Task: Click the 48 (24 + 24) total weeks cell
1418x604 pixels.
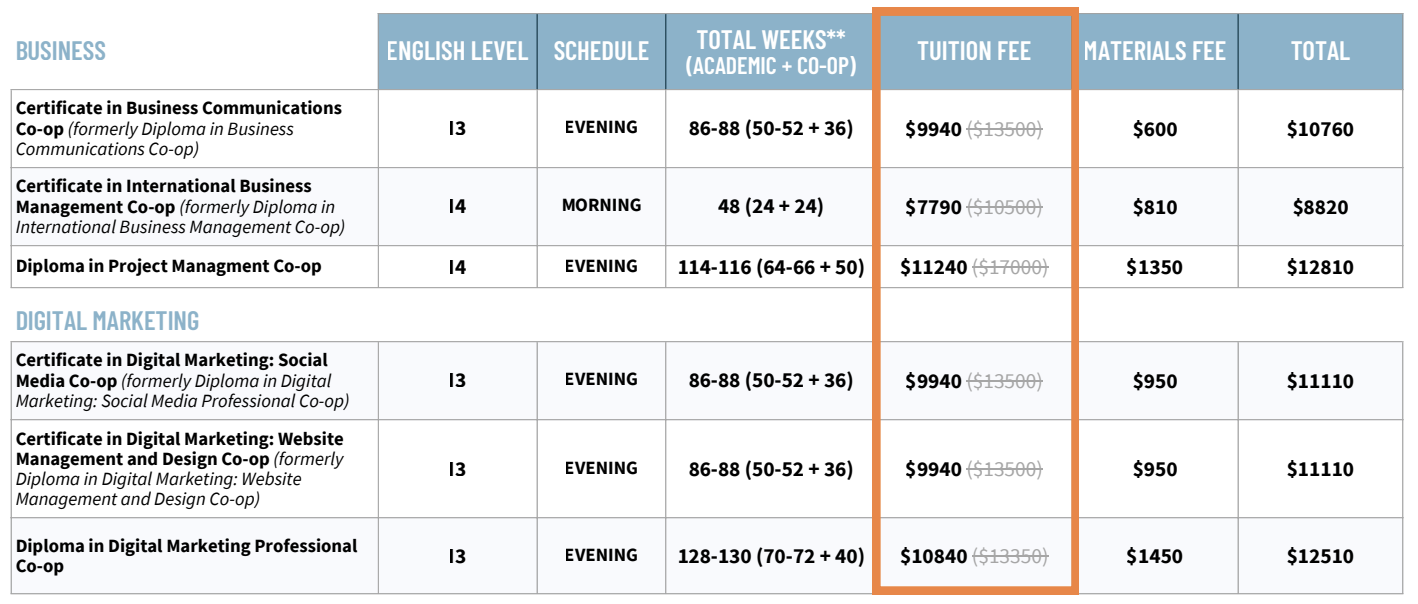Action: [770, 206]
